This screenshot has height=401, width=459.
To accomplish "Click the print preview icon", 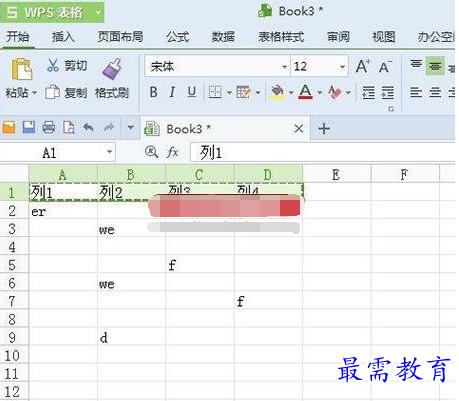I will tap(69, 128).
